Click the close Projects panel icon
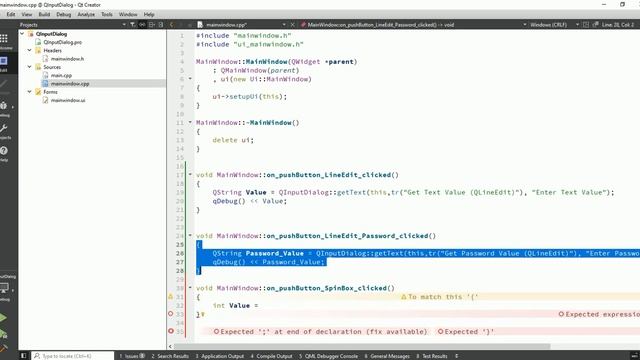The height and width of the screenshot is (360, 640). click(x=161, y=24)
